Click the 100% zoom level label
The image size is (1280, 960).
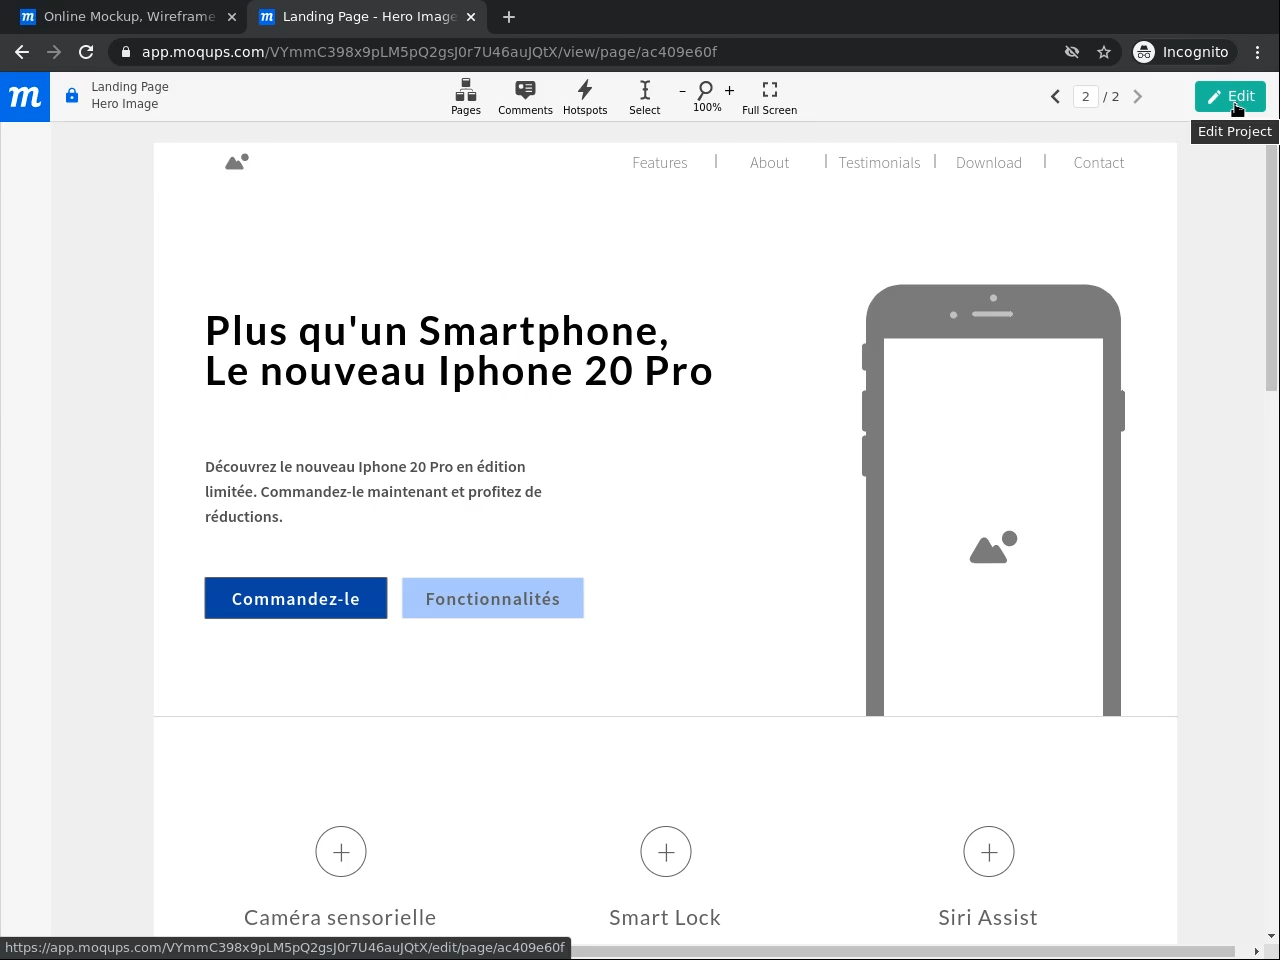coord(707,108)
